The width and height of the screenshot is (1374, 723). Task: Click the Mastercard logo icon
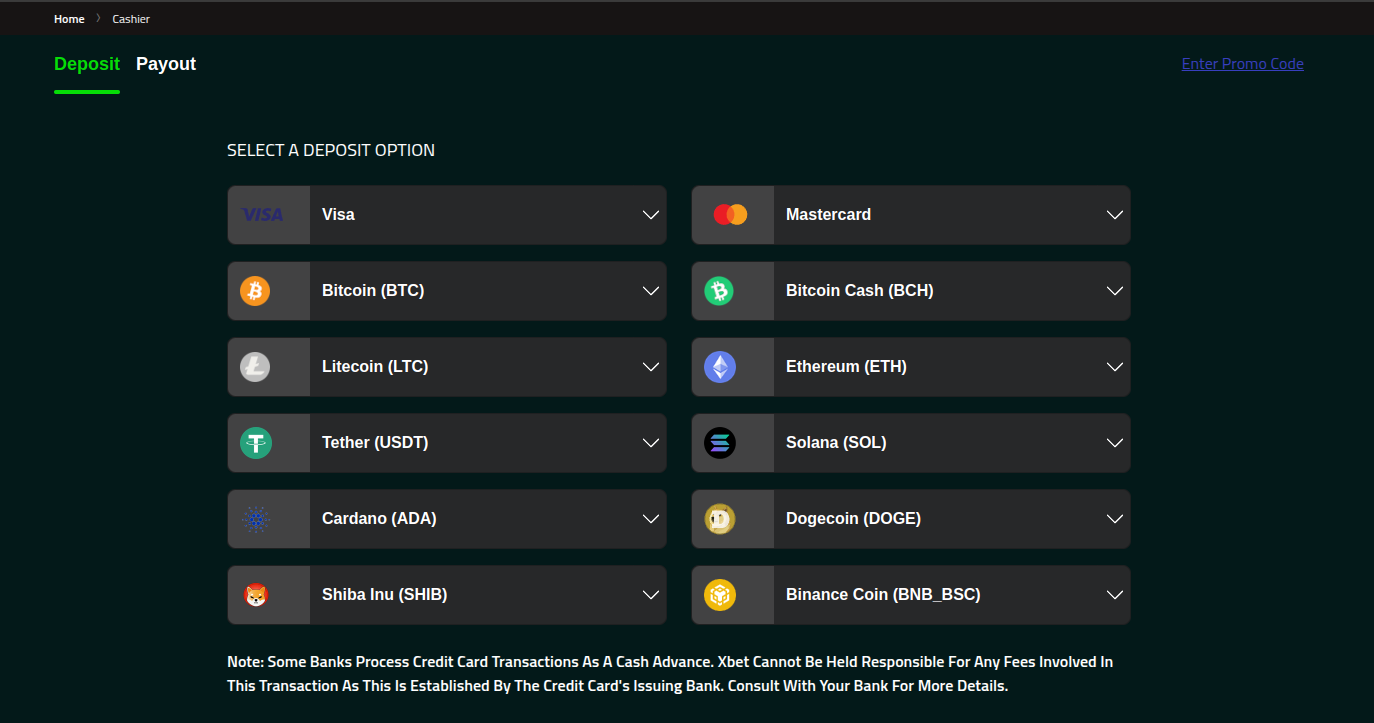[730, 215]
